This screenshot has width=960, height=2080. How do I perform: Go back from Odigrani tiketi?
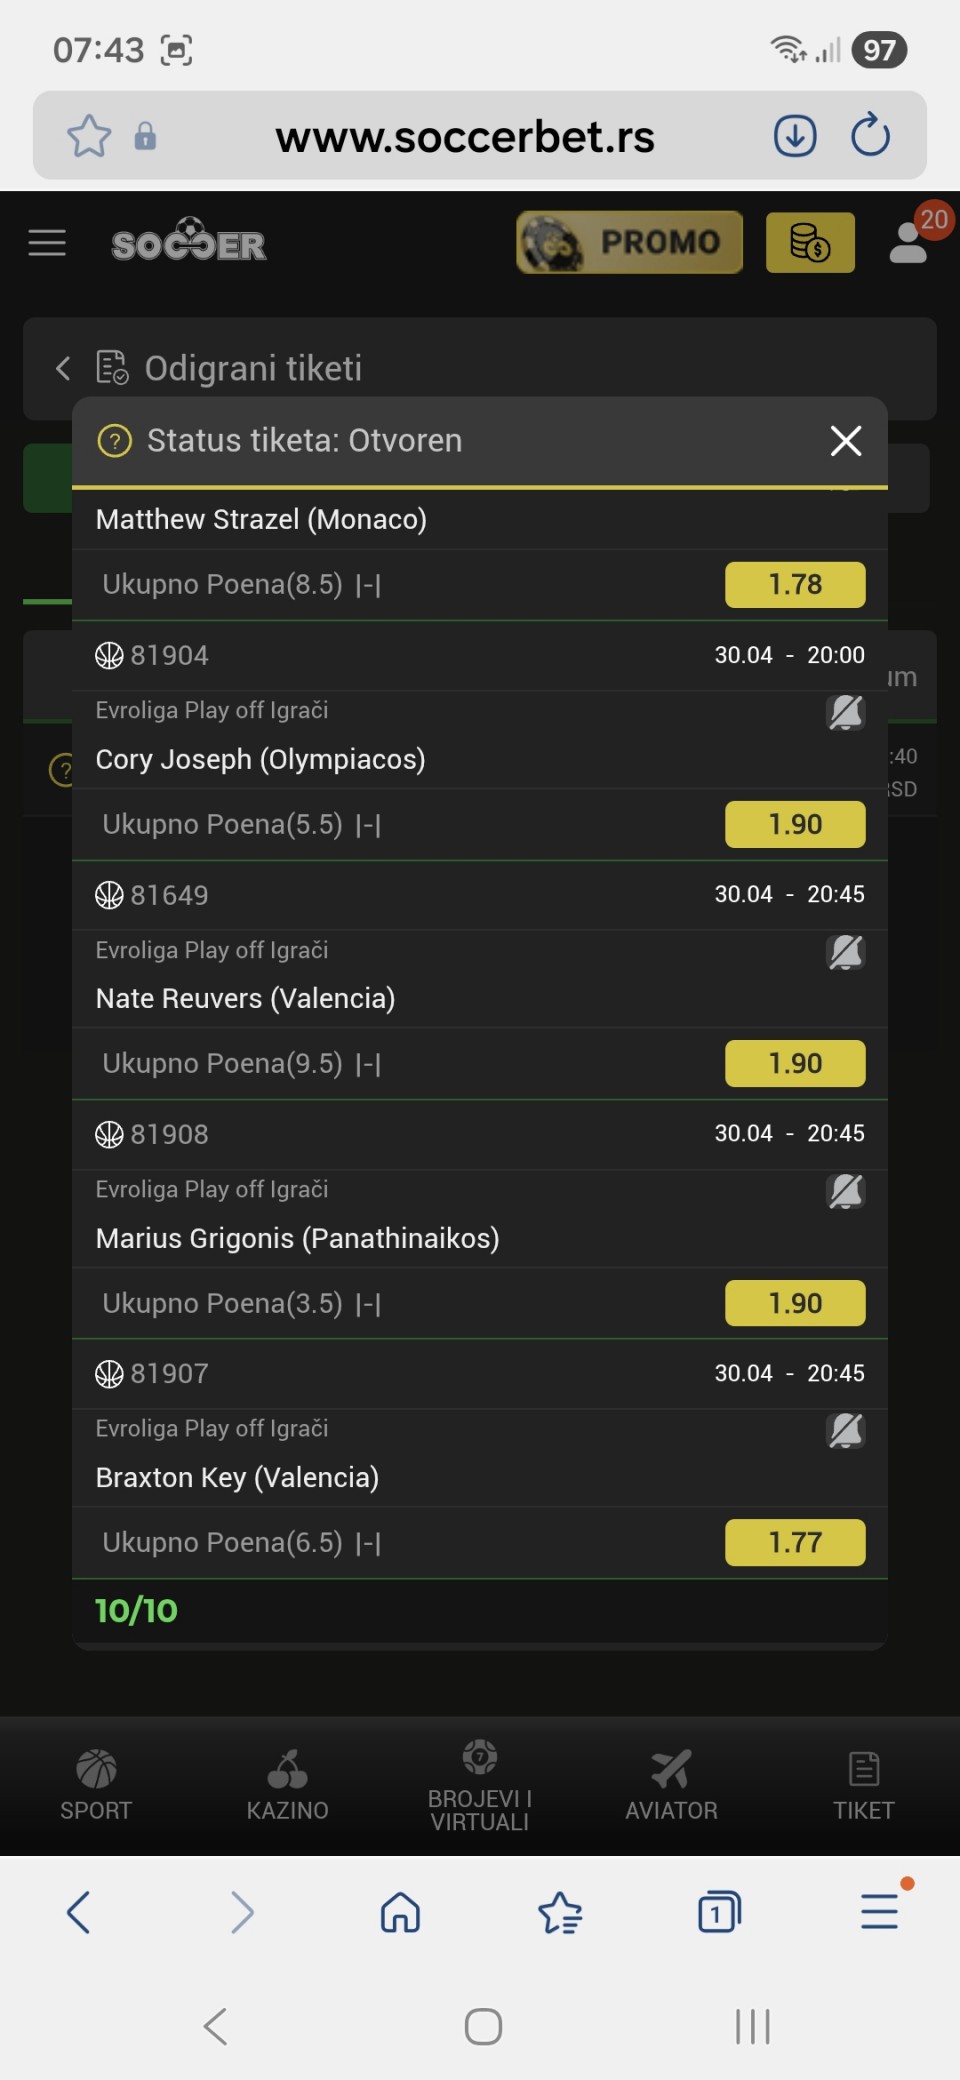(63, 368)
